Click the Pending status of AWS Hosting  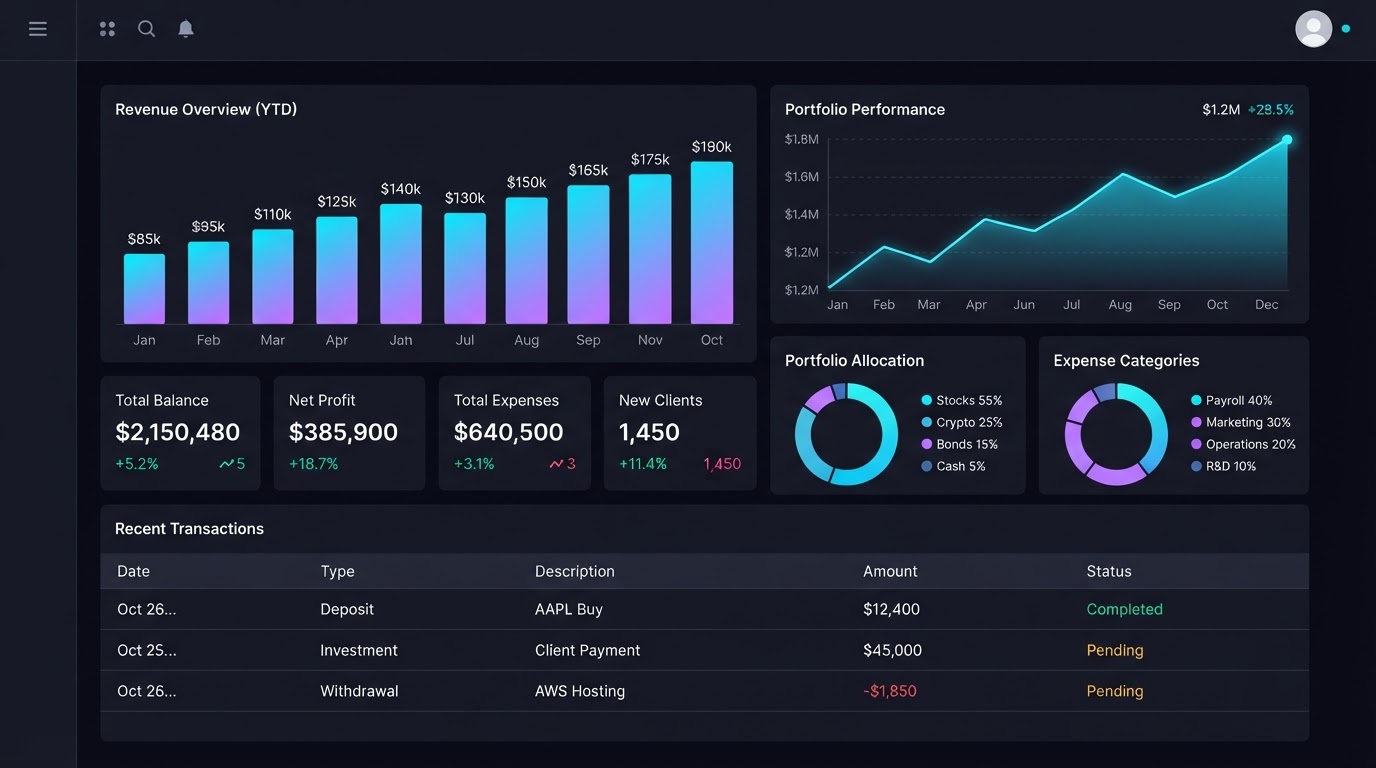pos(1115,691)
